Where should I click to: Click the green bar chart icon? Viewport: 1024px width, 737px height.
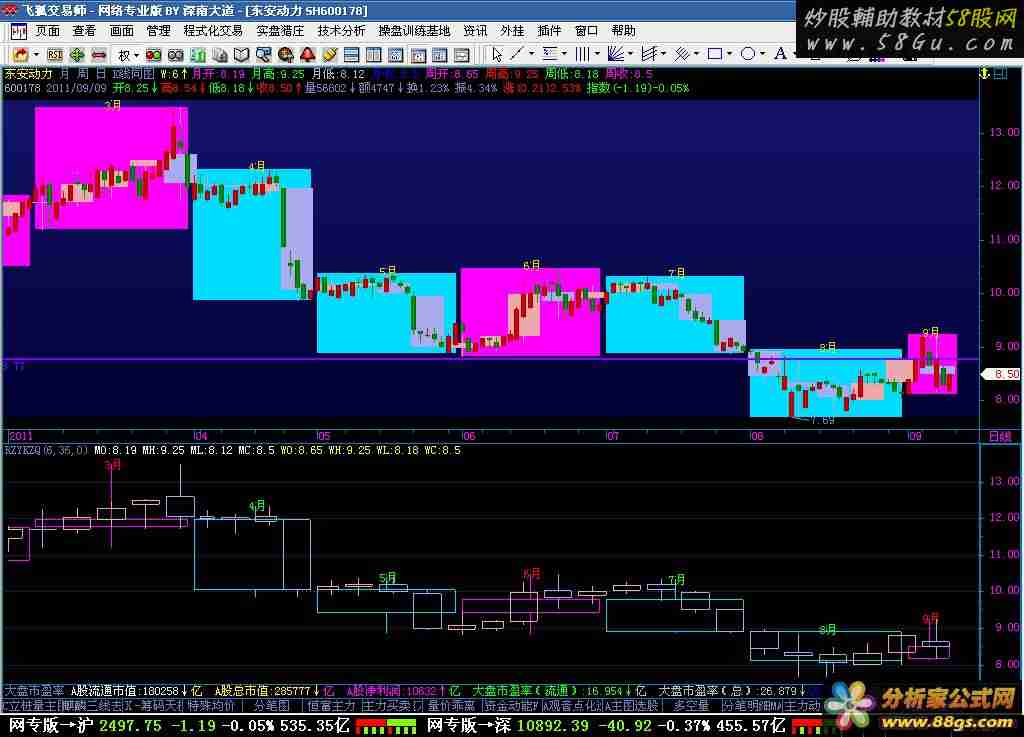click(198, 55)
